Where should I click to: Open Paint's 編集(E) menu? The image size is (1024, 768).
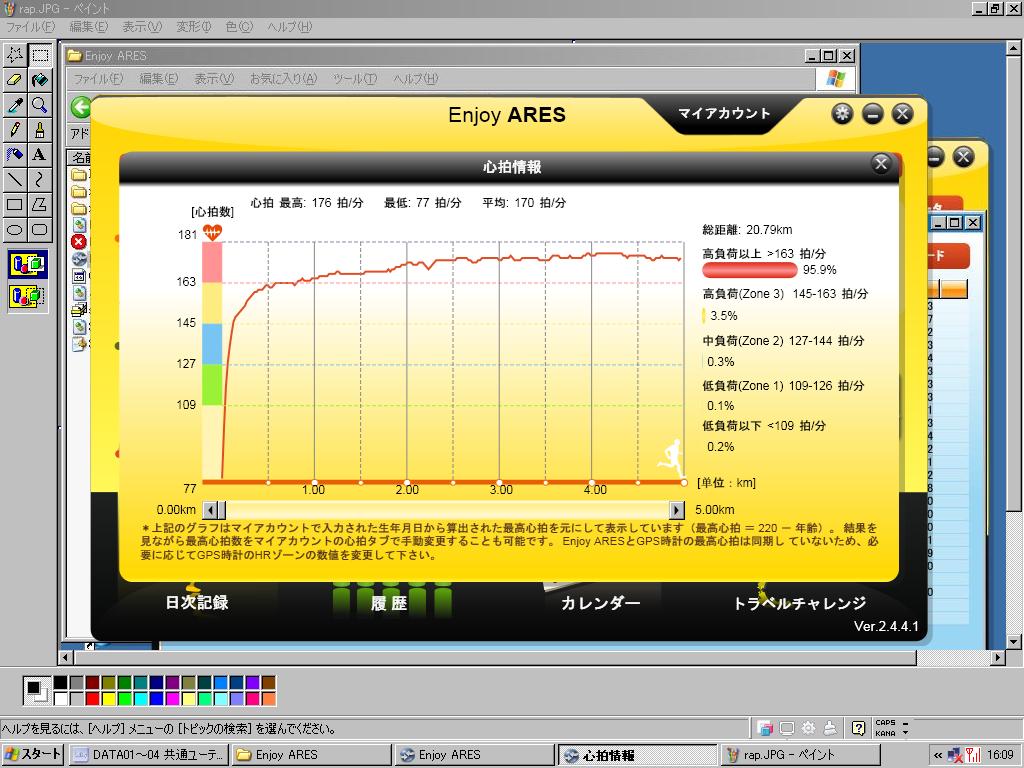pos(88,27)
